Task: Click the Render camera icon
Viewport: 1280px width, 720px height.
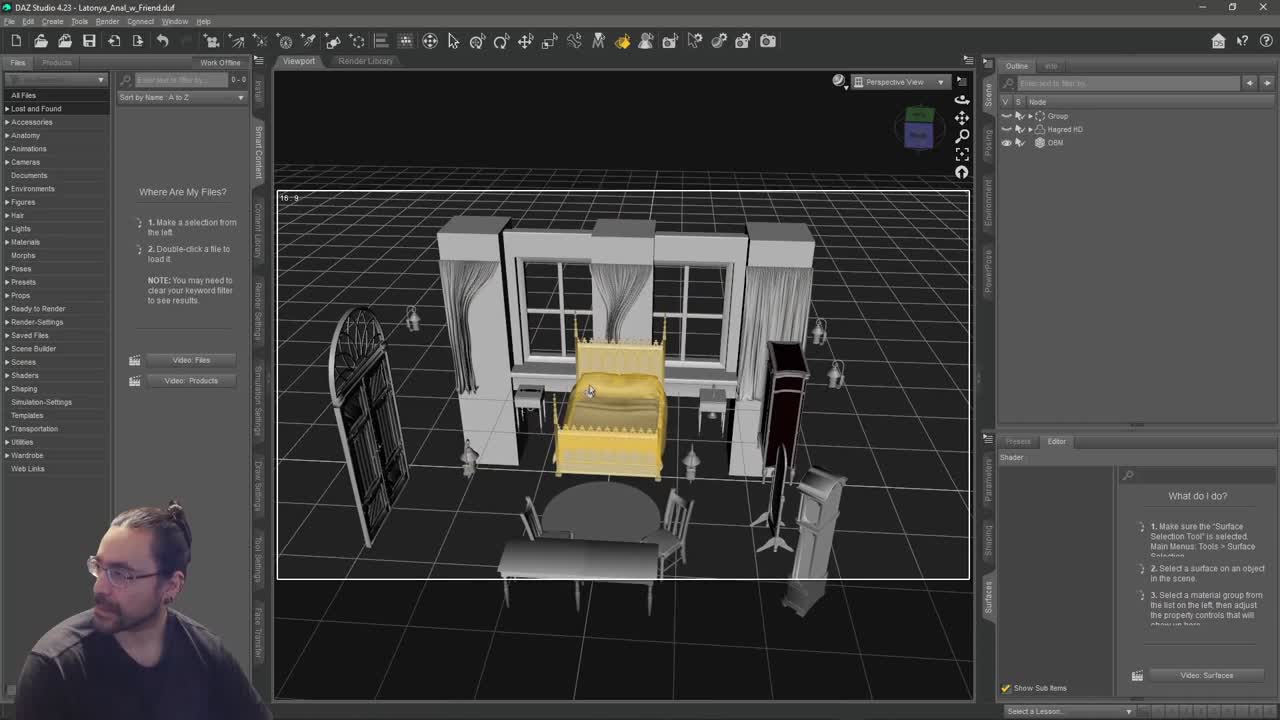Action: click(767, 41)
